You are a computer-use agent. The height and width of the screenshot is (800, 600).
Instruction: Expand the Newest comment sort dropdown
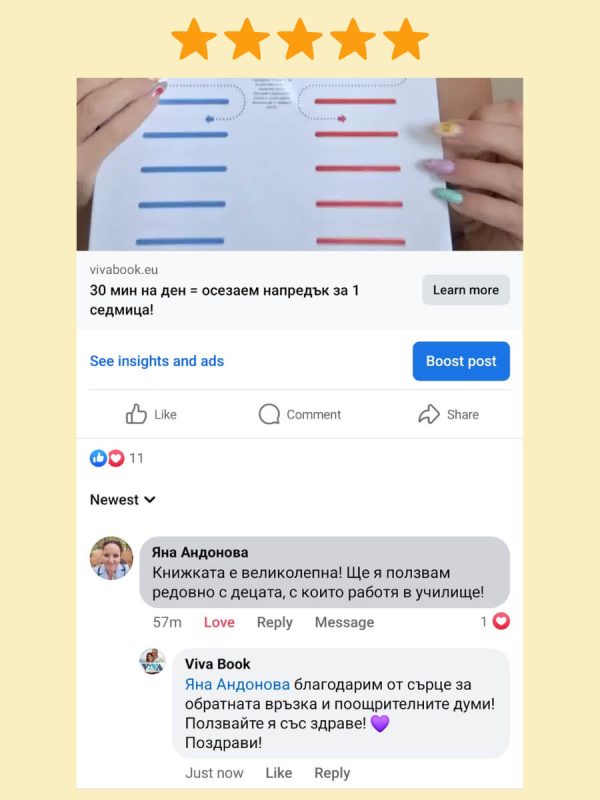122,499
